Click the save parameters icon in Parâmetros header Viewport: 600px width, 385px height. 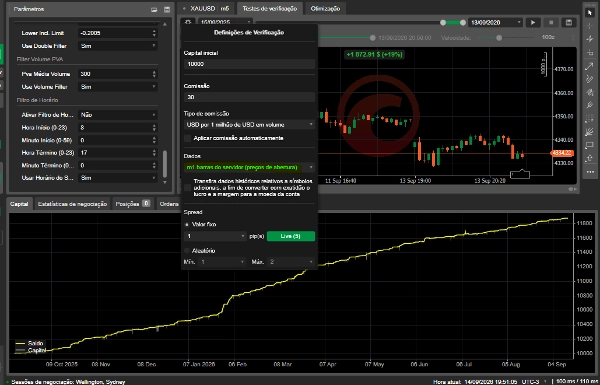pyautogui.click(x=167, y=9)
